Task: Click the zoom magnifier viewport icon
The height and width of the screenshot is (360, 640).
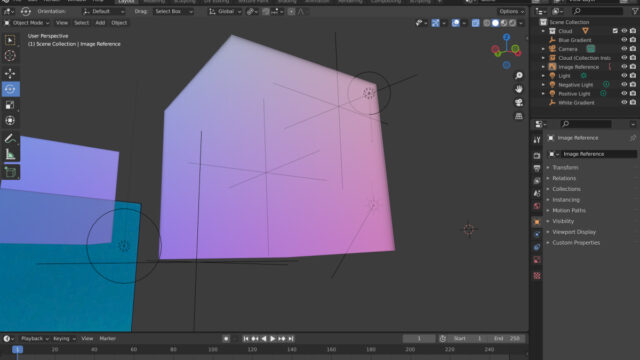Action: (x=519, y=76)
